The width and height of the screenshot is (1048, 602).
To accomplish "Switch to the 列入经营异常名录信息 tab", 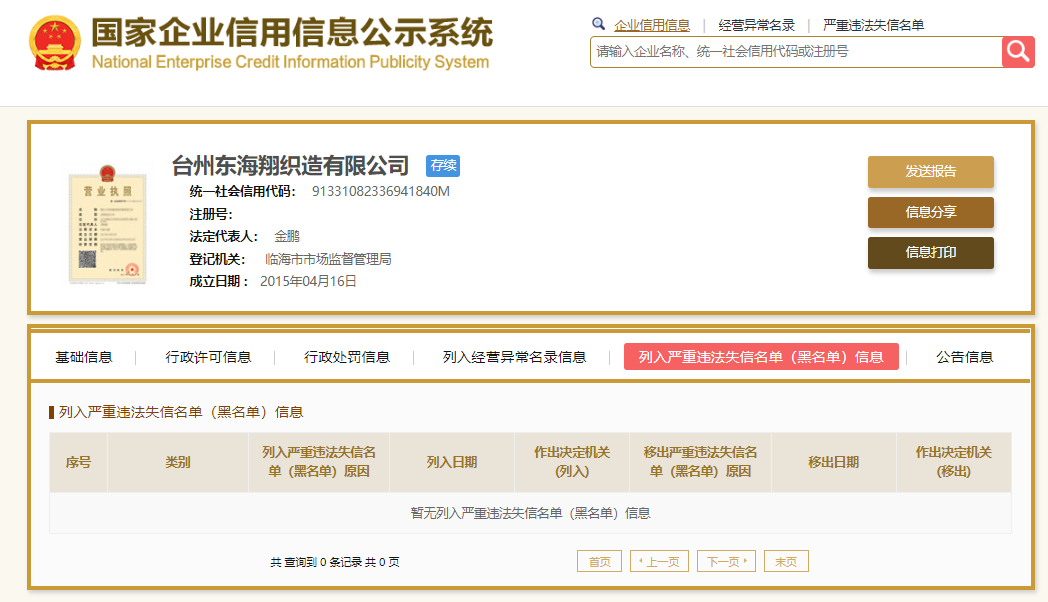I will click(x=514, y=357).
